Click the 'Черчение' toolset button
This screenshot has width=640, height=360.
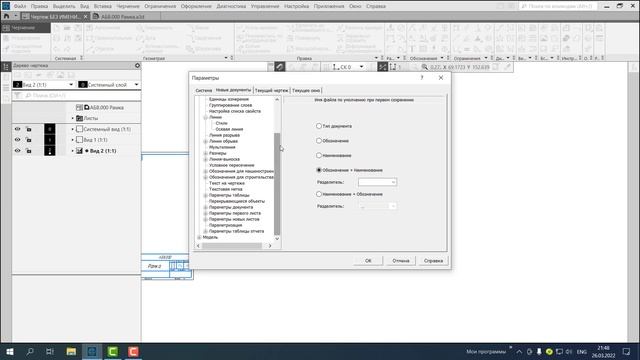click(25, 28)
